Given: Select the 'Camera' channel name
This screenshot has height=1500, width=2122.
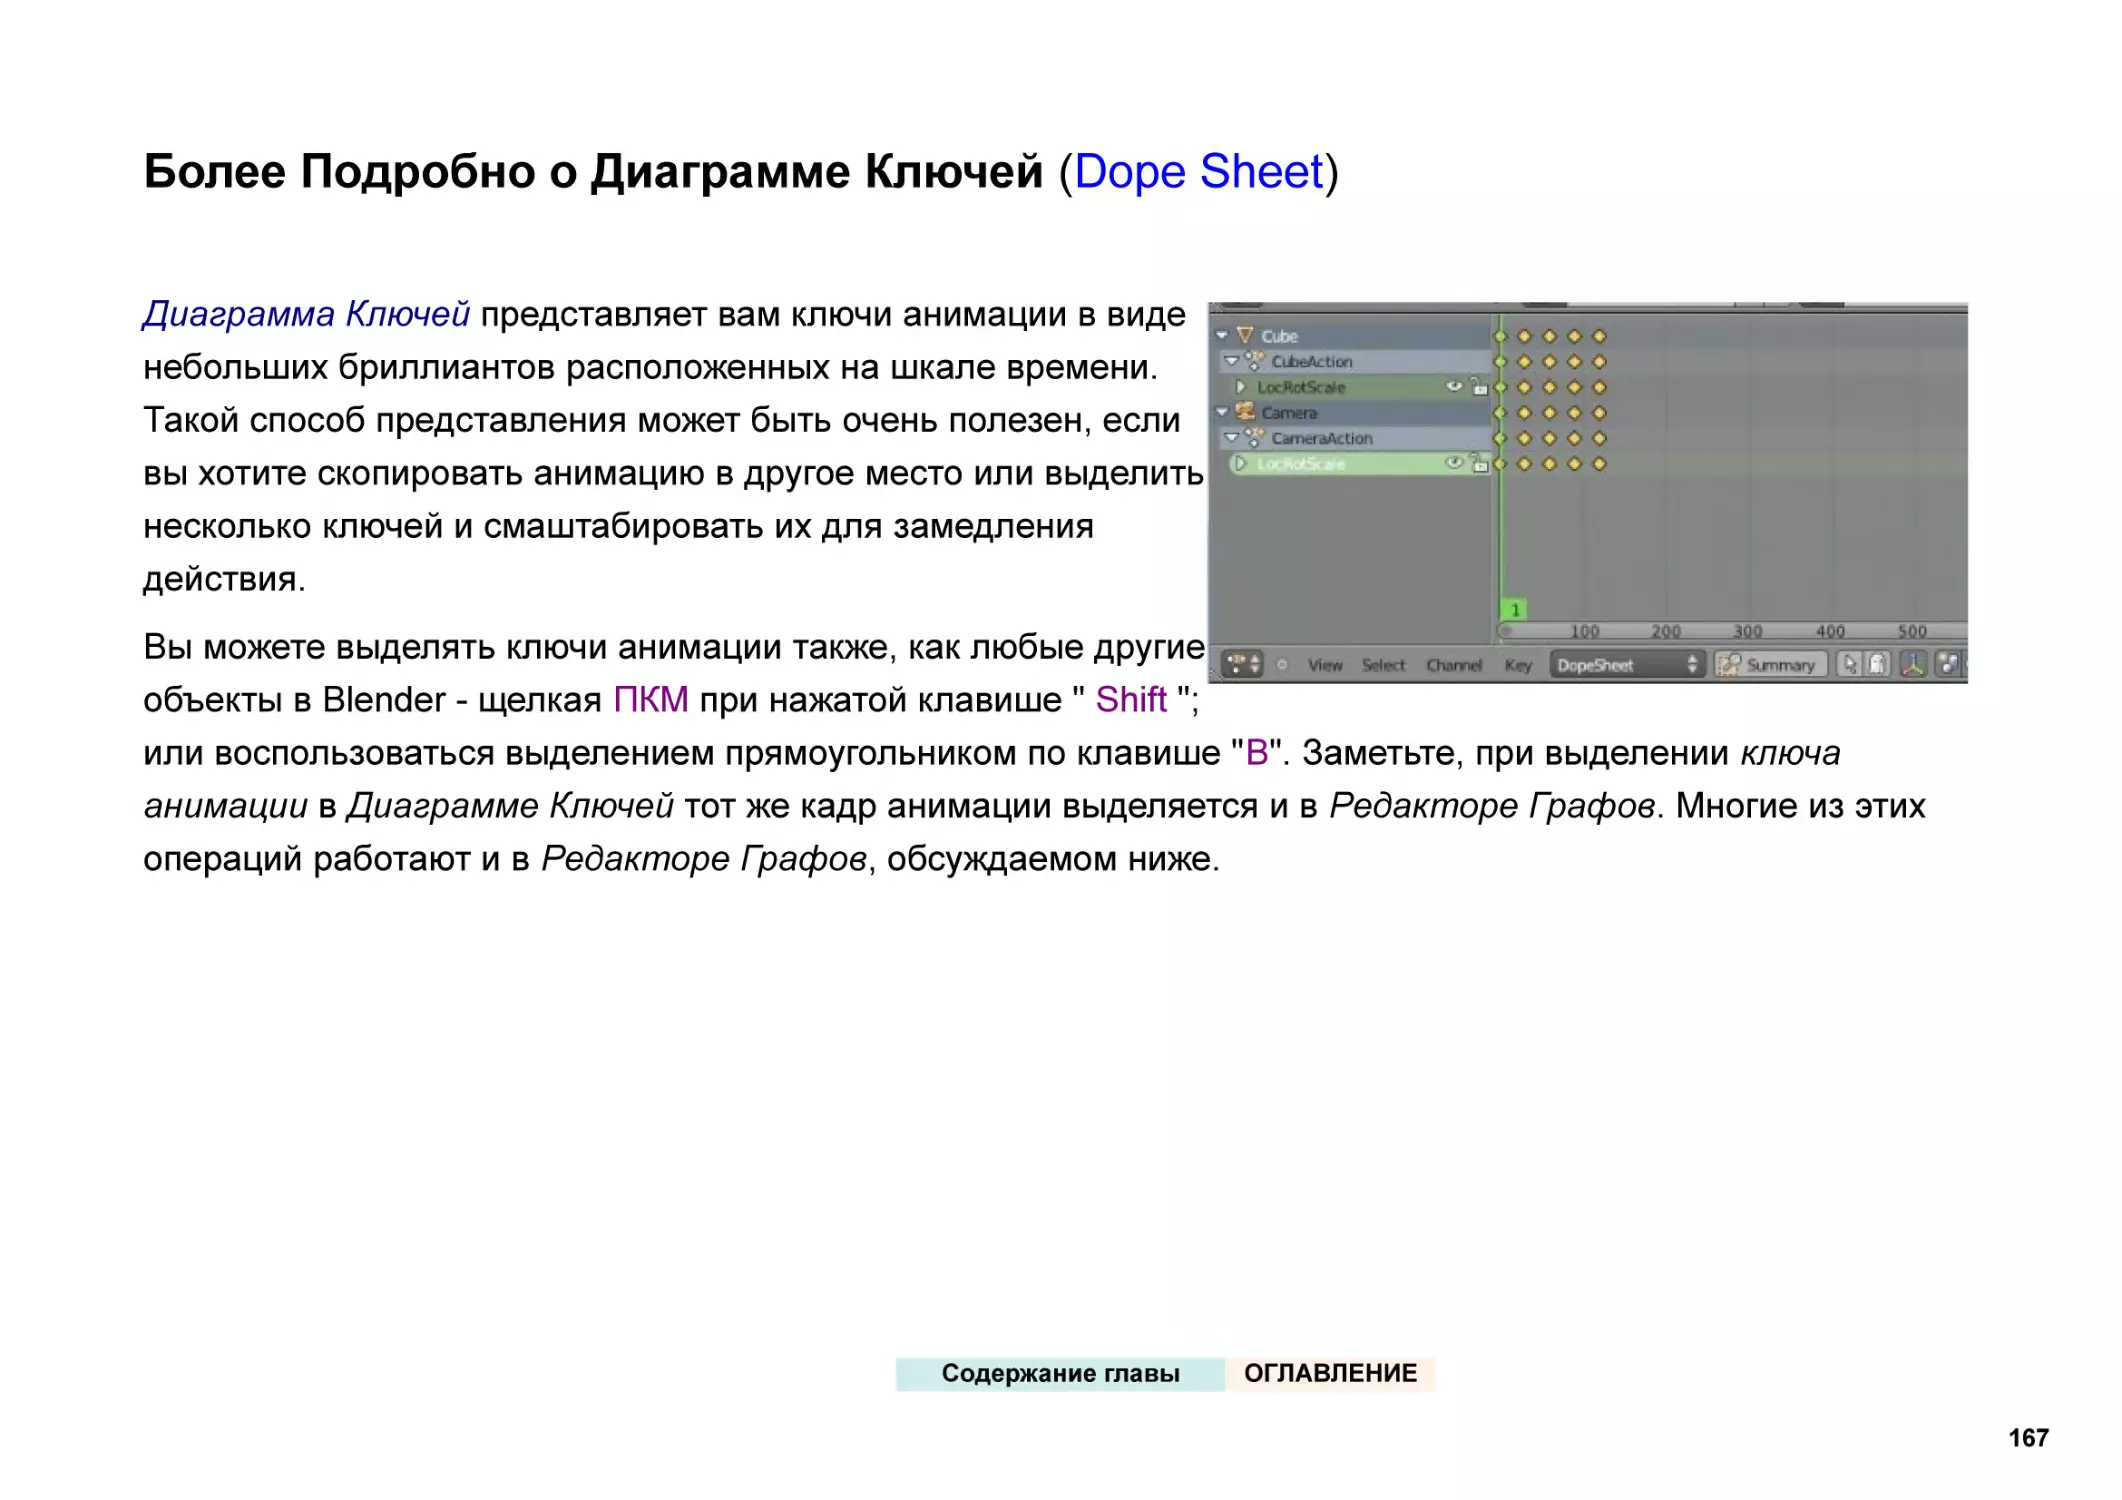Looking at the screenshot, I should tap(1289, 413).
